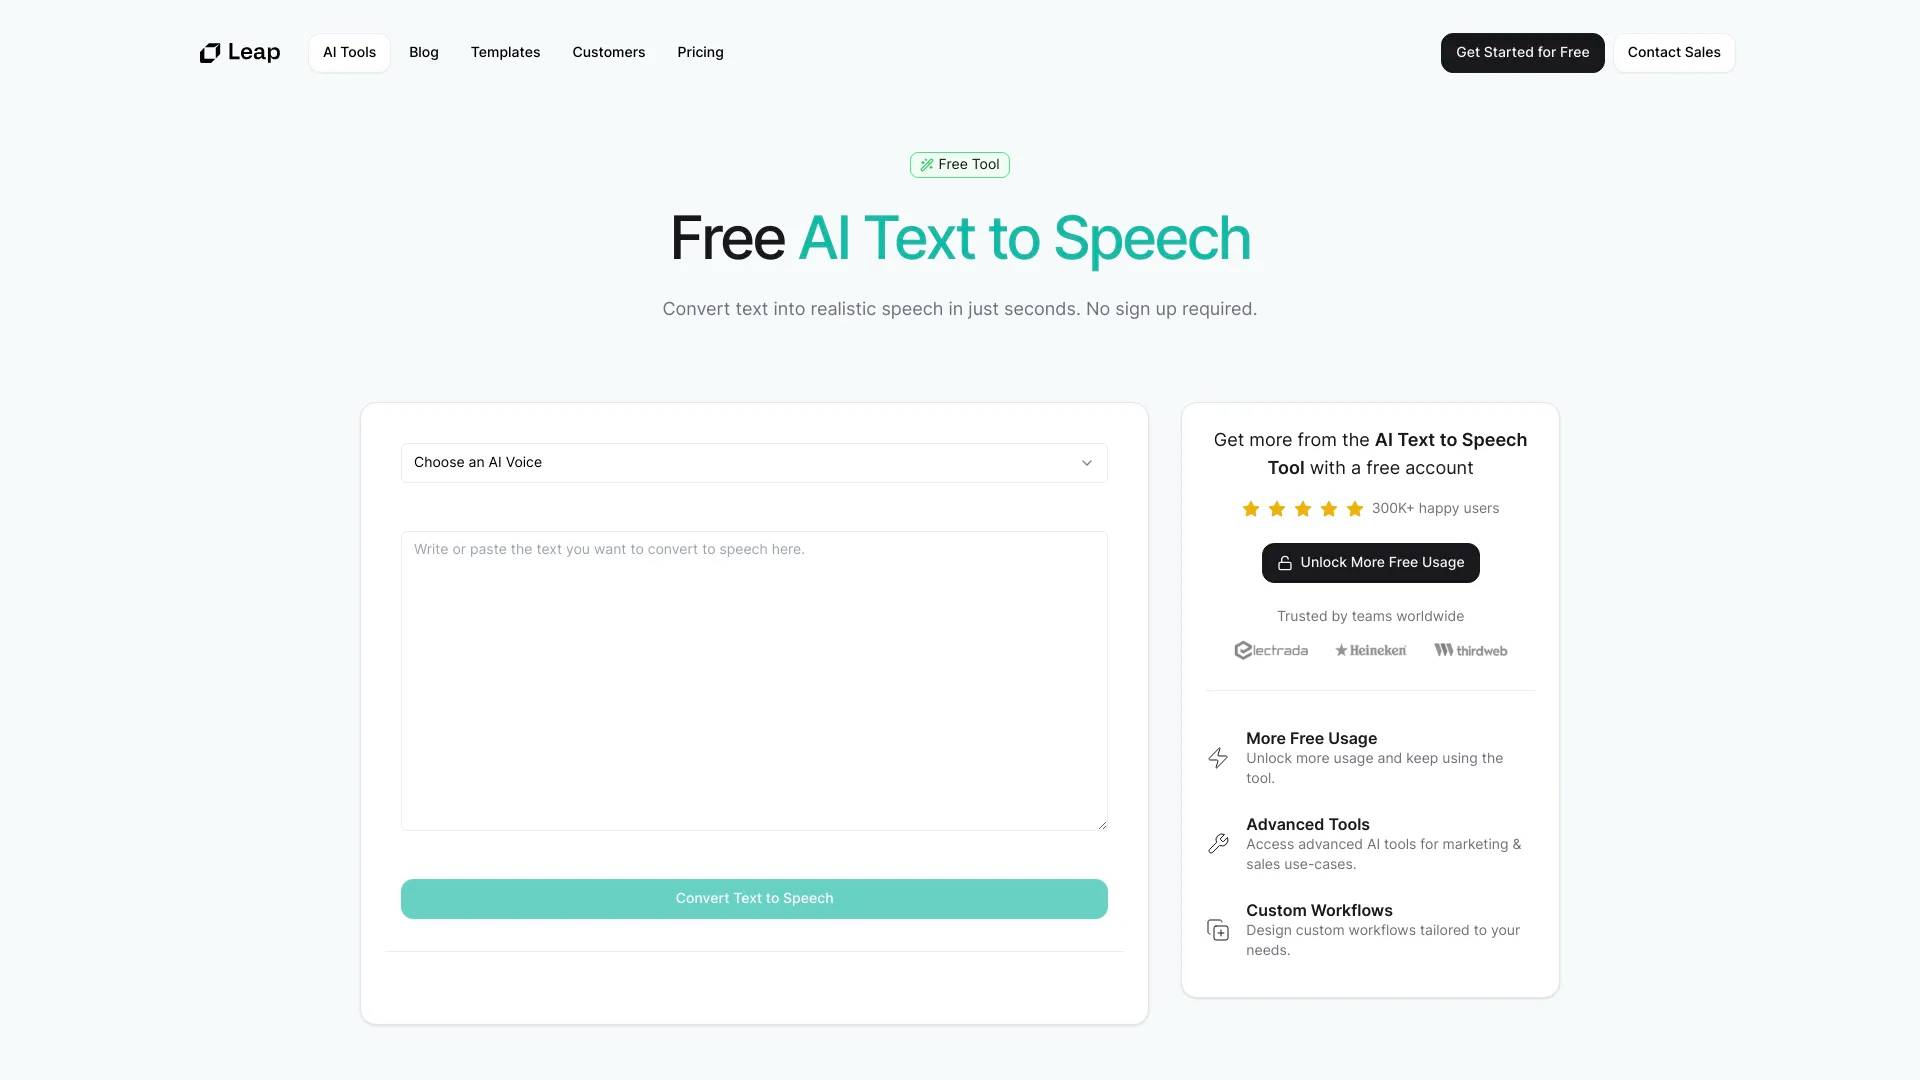This screenshot has height=1080, width=1920.
Task: Click the scissors icon on Free Tool badge
Action: [926, 164]
